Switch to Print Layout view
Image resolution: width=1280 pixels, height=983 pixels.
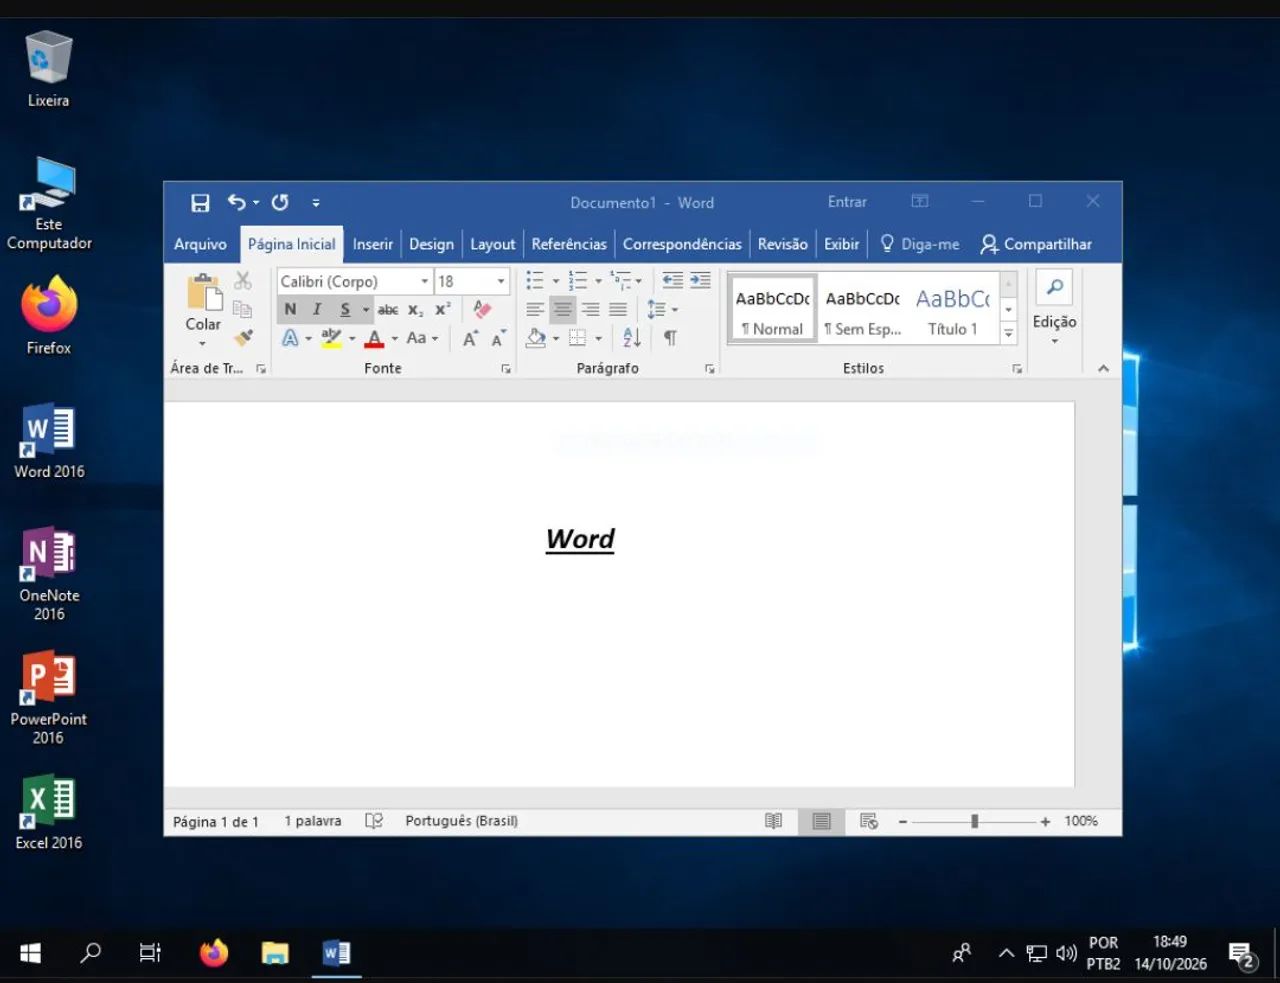pos(821,821)
